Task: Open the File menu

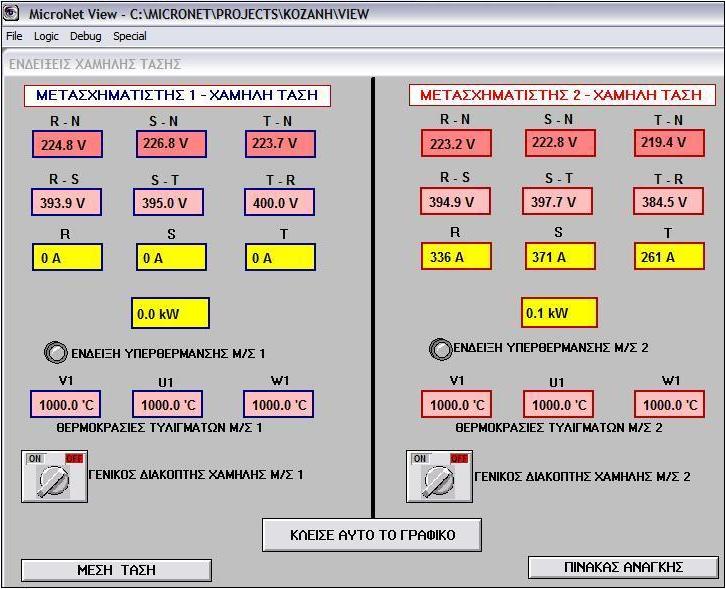Action: [14, 36]
